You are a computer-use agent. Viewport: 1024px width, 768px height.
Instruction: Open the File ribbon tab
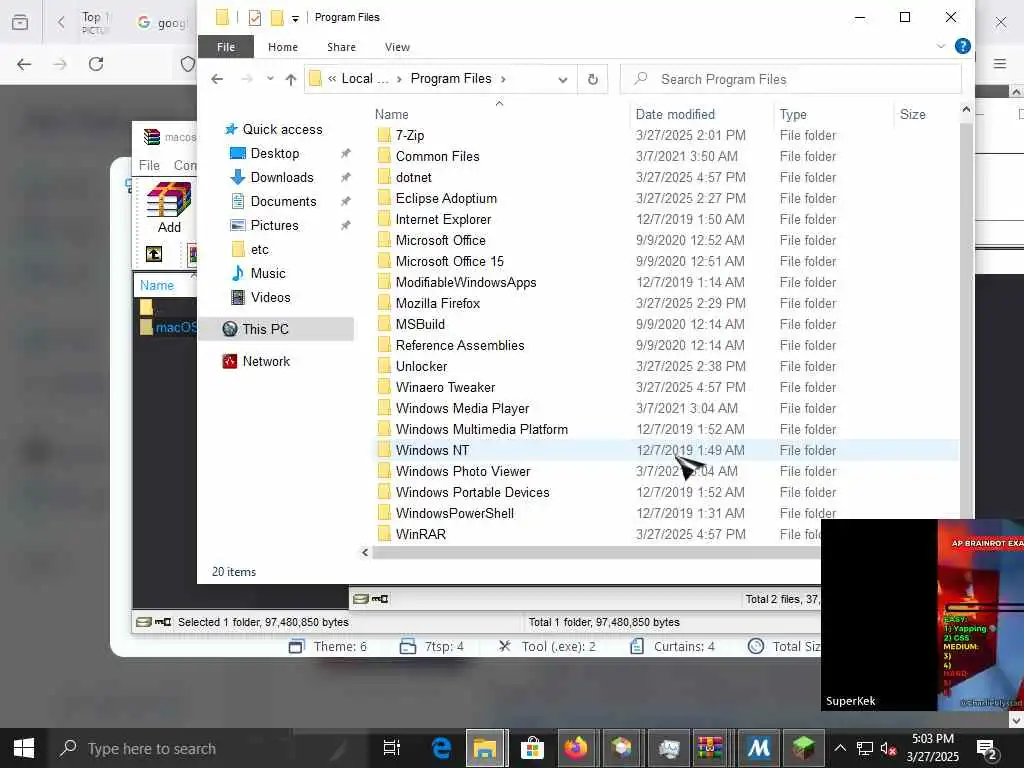pos(226,47)
